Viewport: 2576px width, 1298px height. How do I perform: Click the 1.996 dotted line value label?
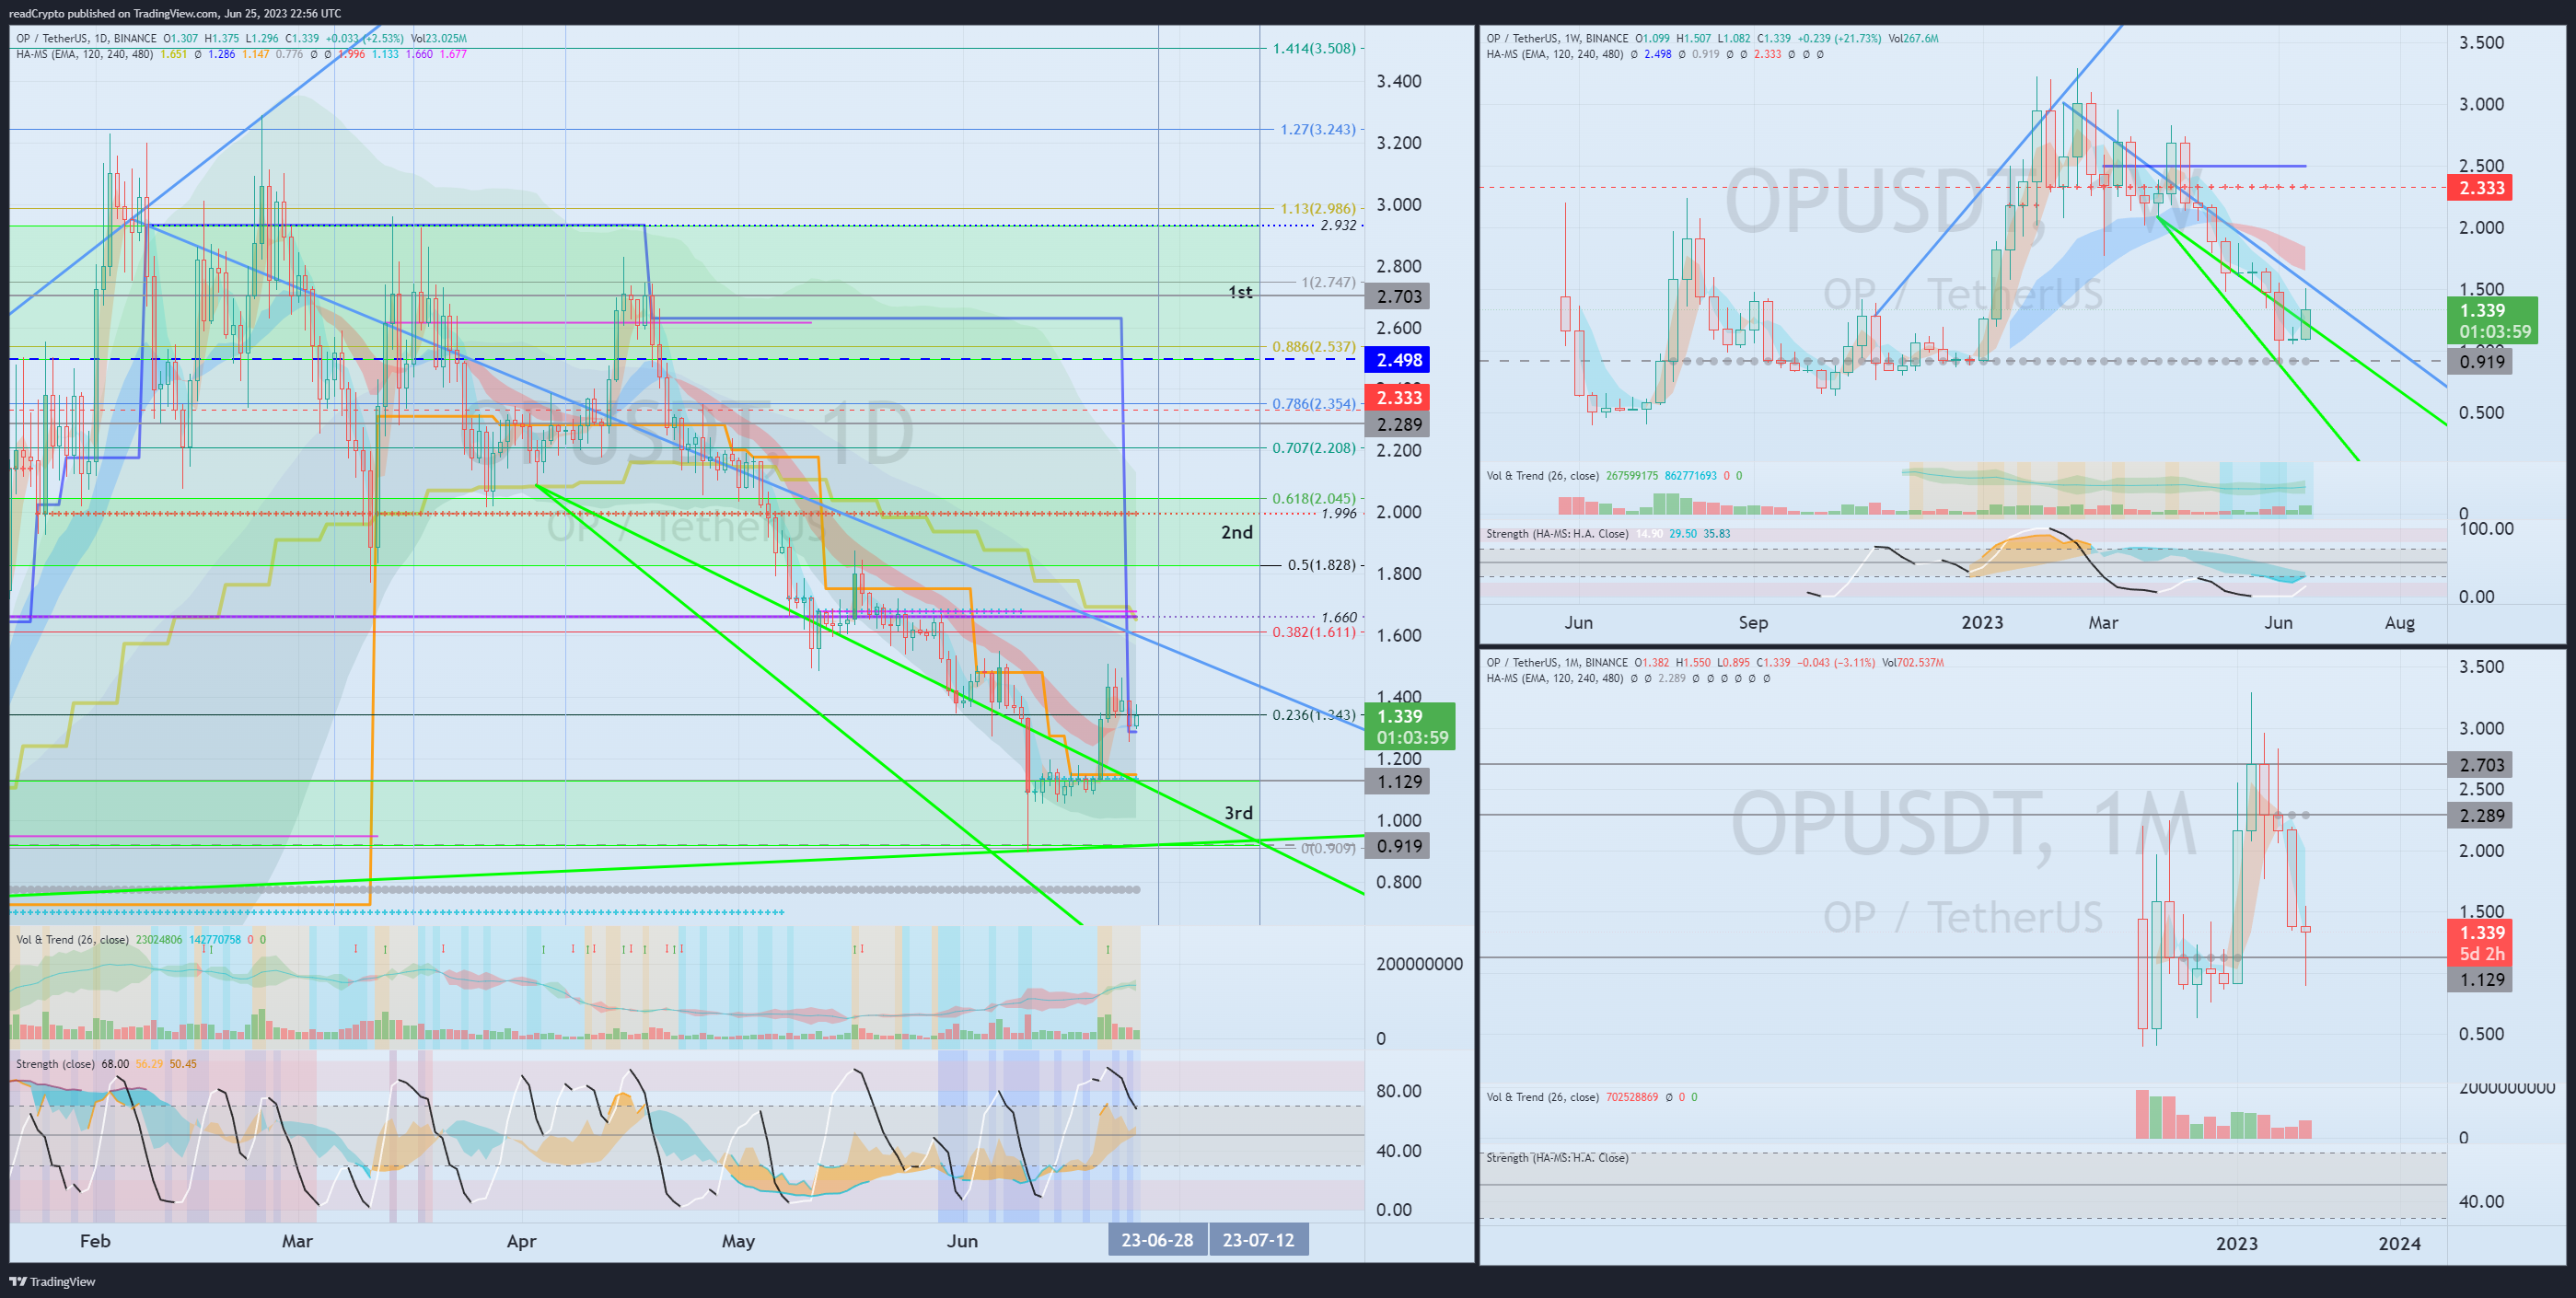(x=1338, y=513)
